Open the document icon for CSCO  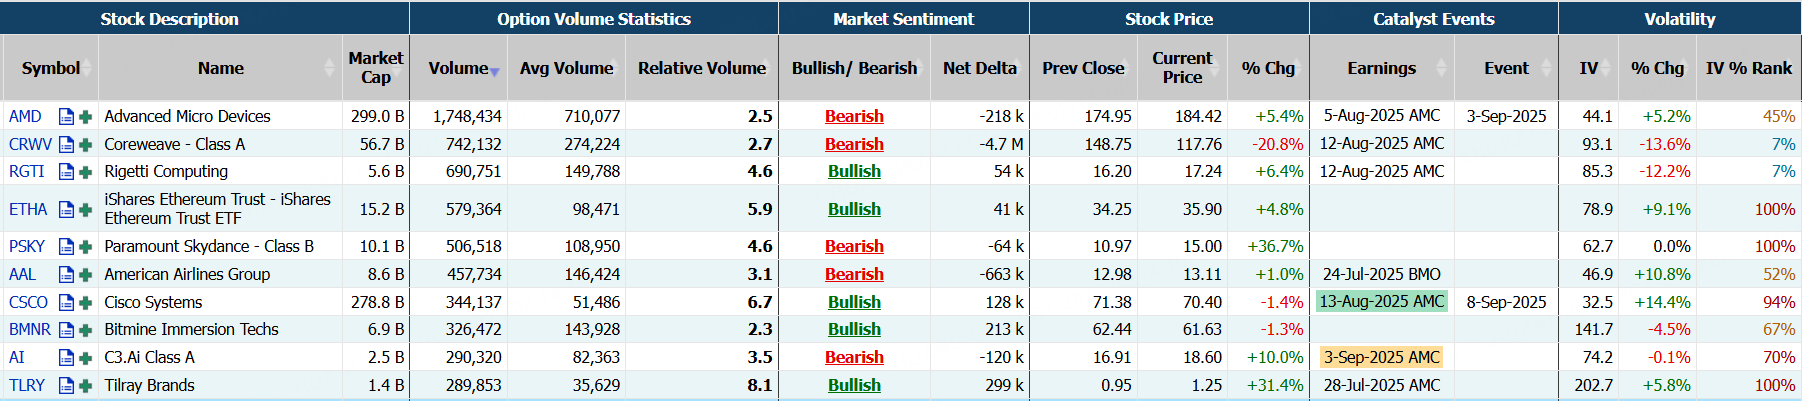(x=66, y=303)
